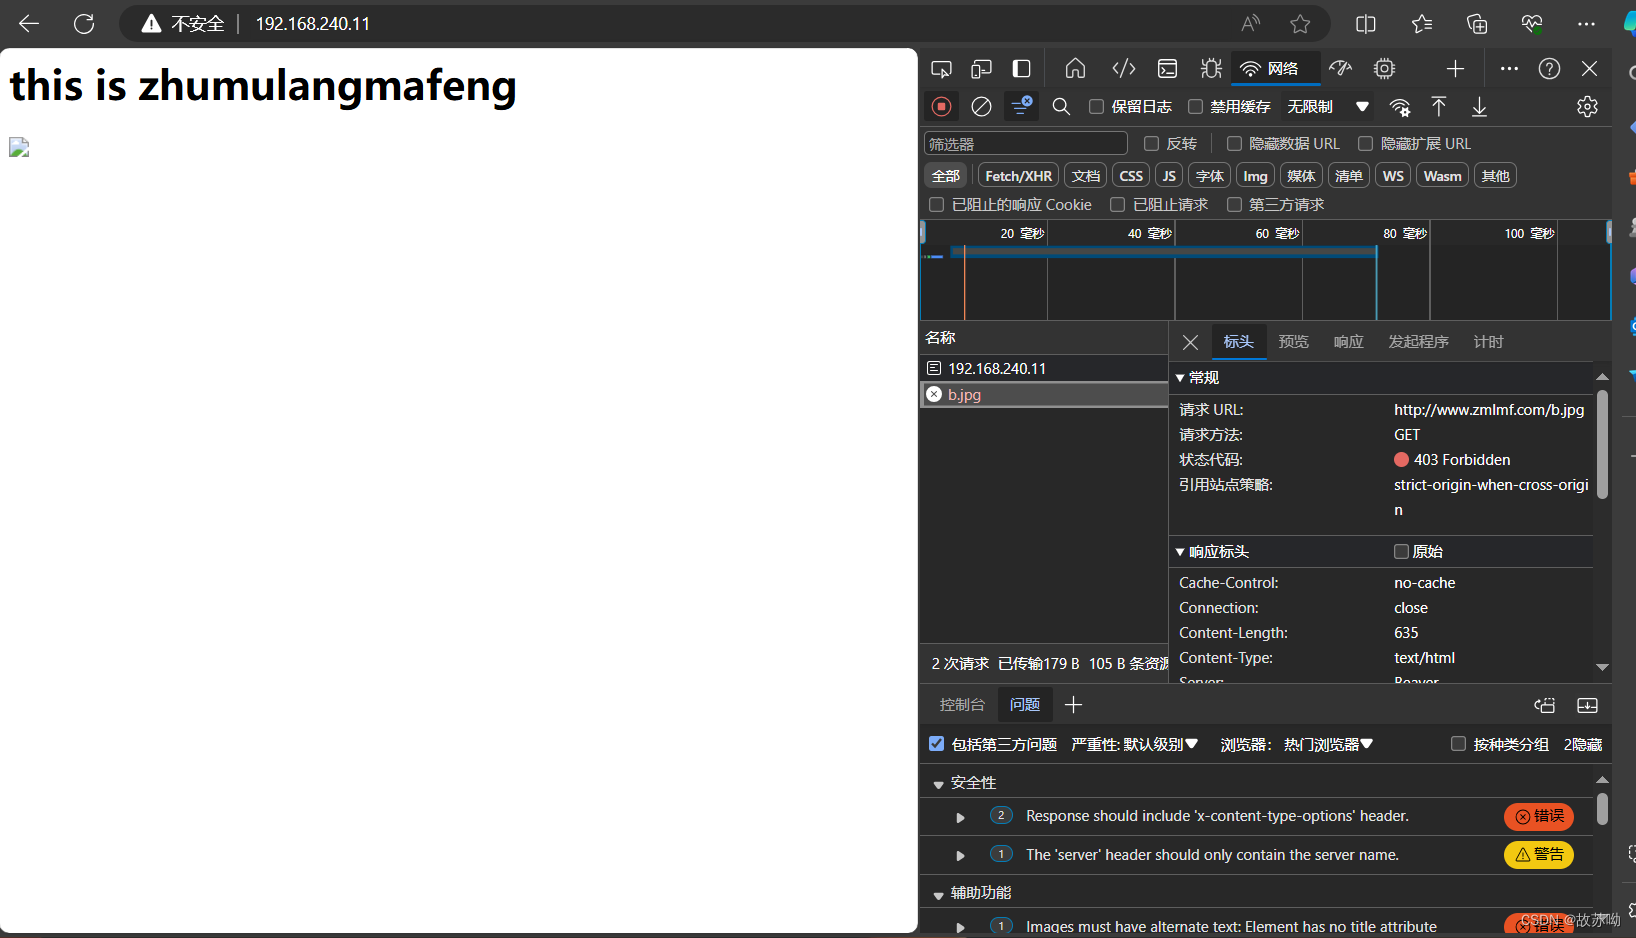Open the browser settings and more menu

(1587, 23)
